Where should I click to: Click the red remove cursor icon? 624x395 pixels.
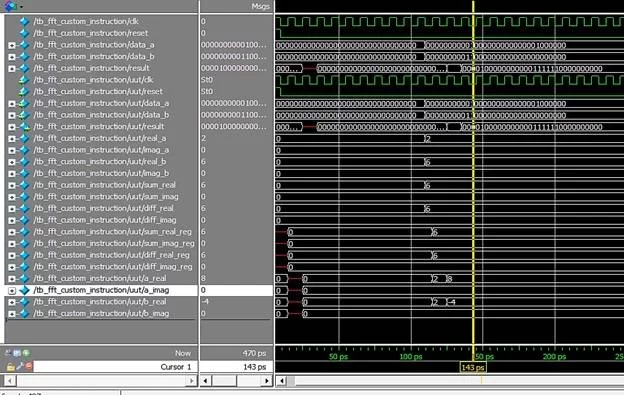coord(29,366)
